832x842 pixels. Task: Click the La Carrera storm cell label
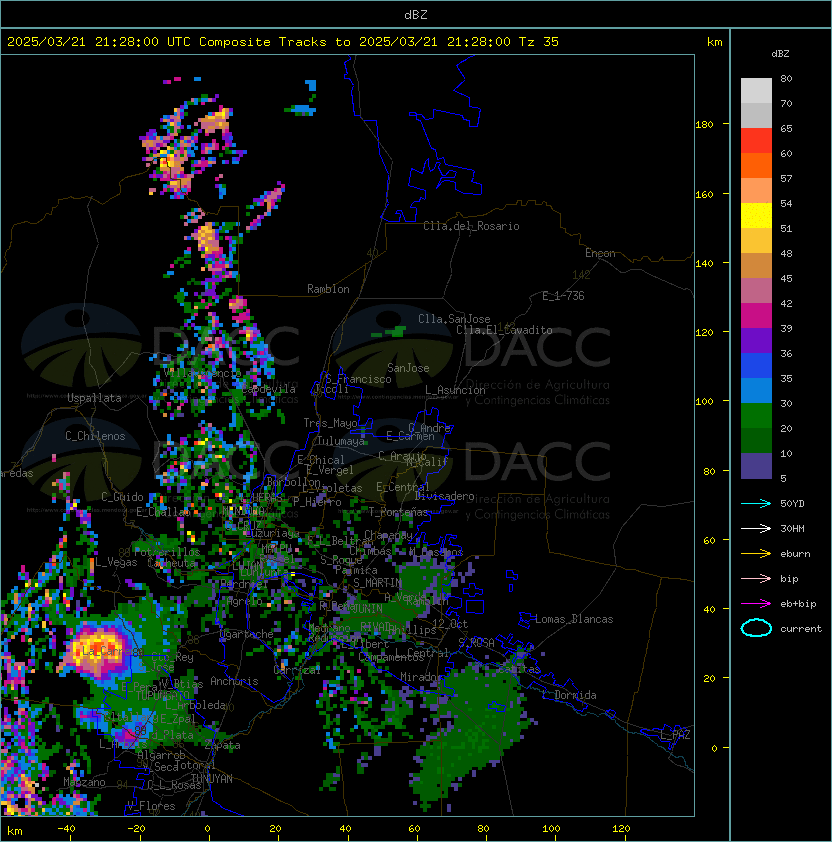112,651
